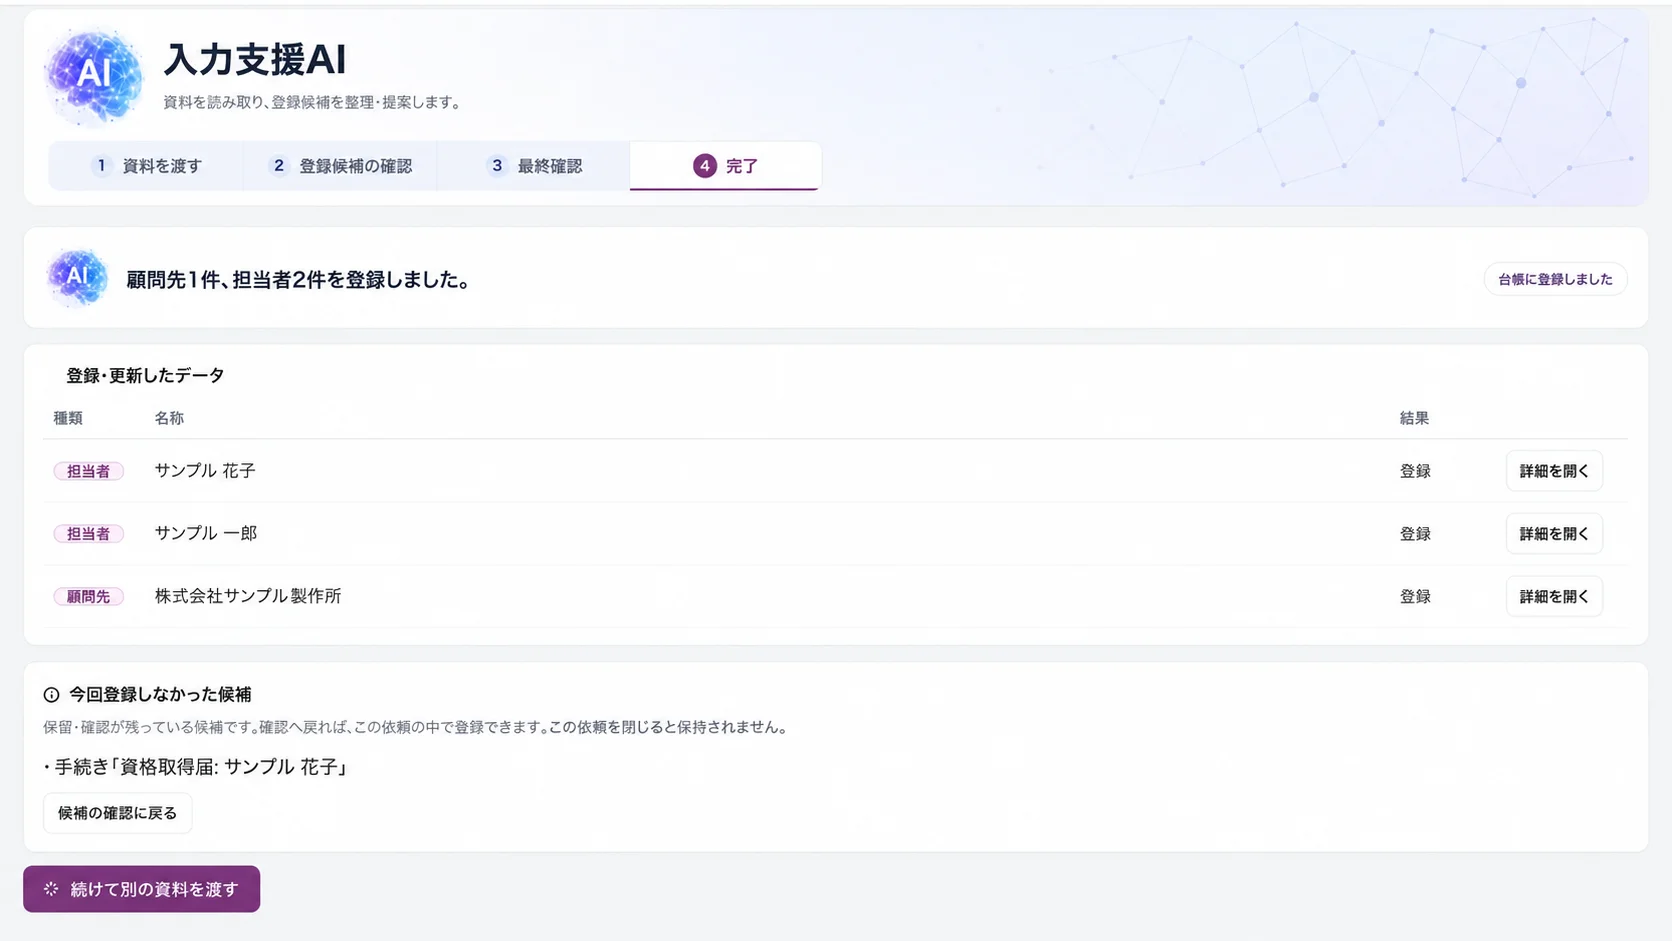Click 登録 result in サンプル 一郎 row
This screenshot has width=1672, height=941.
pos(1415,534)
